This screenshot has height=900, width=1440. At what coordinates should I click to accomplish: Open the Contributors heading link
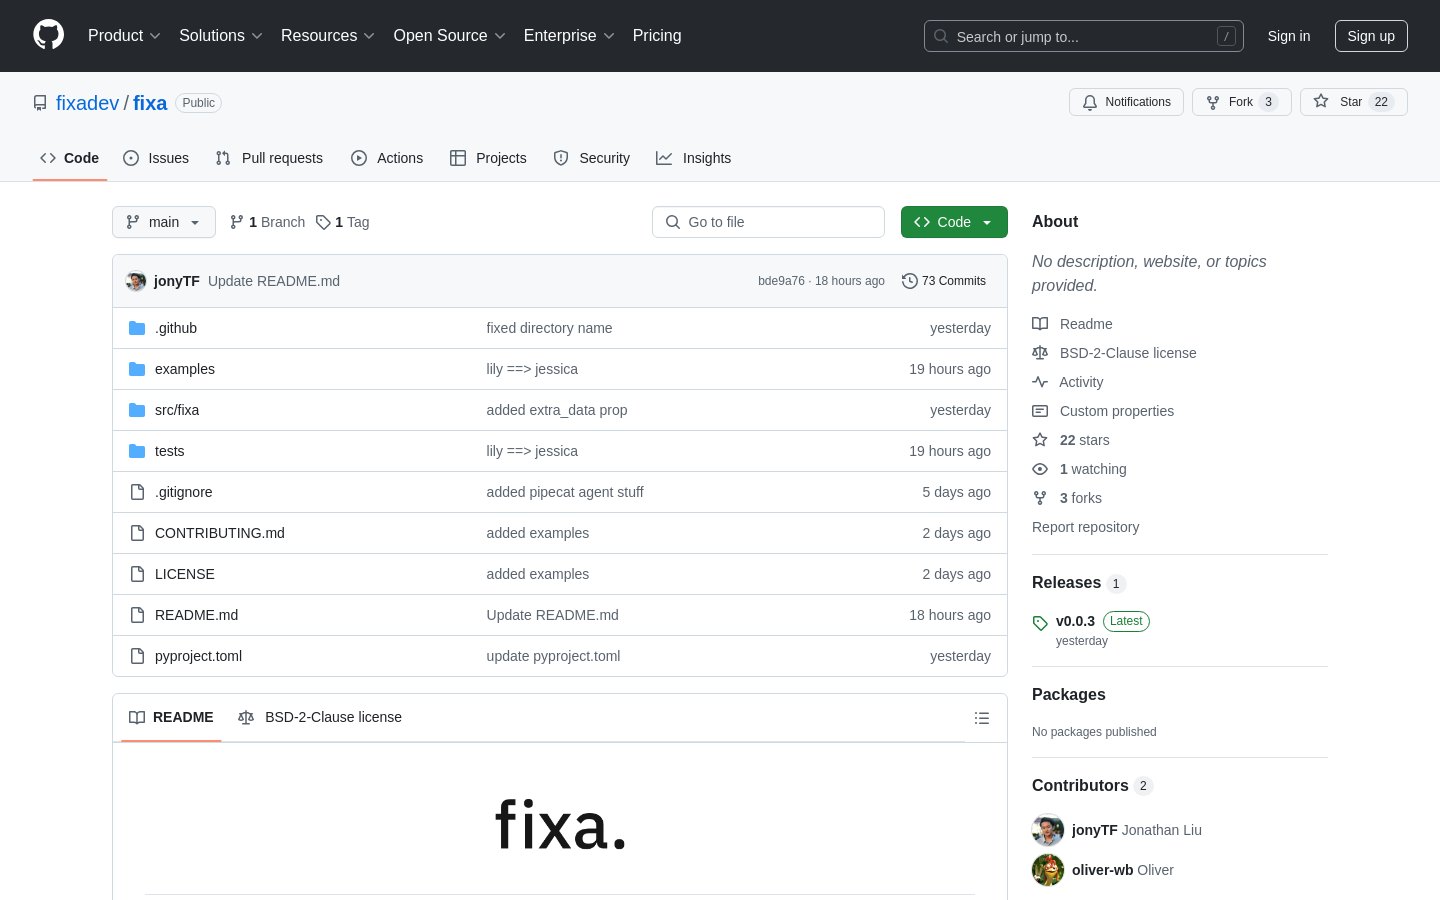1080,786
